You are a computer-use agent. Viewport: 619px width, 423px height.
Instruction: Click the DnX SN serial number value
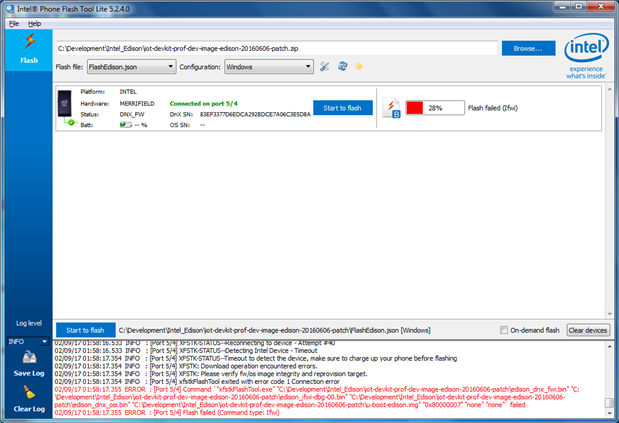pos(255,114)
